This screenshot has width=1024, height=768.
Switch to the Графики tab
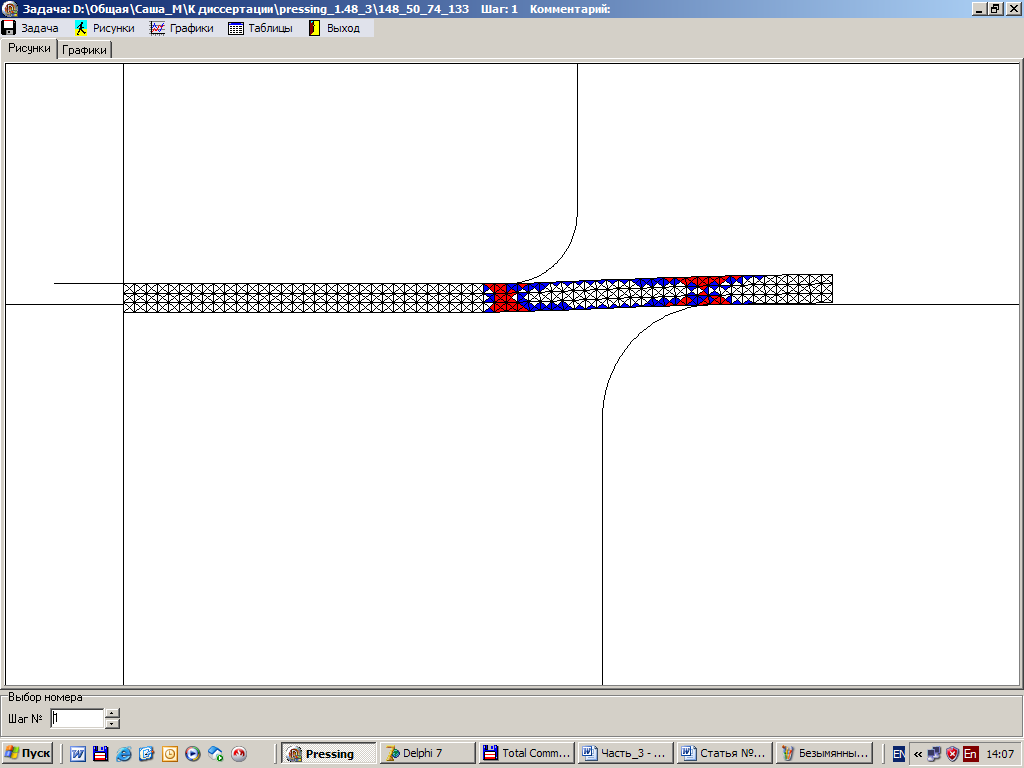pos(85,50)
